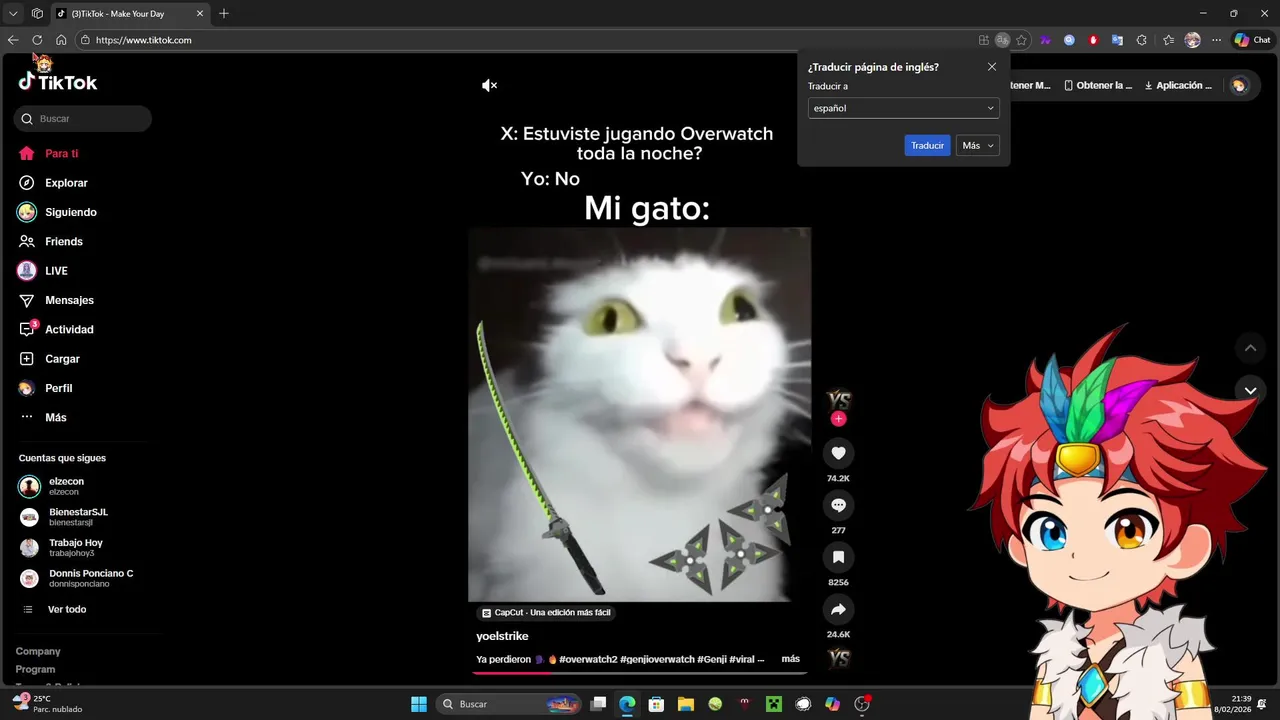1280x720 pixels.
Task: Open the Cargar upload page
Action: pyautogui.click(x=49, y=359)
